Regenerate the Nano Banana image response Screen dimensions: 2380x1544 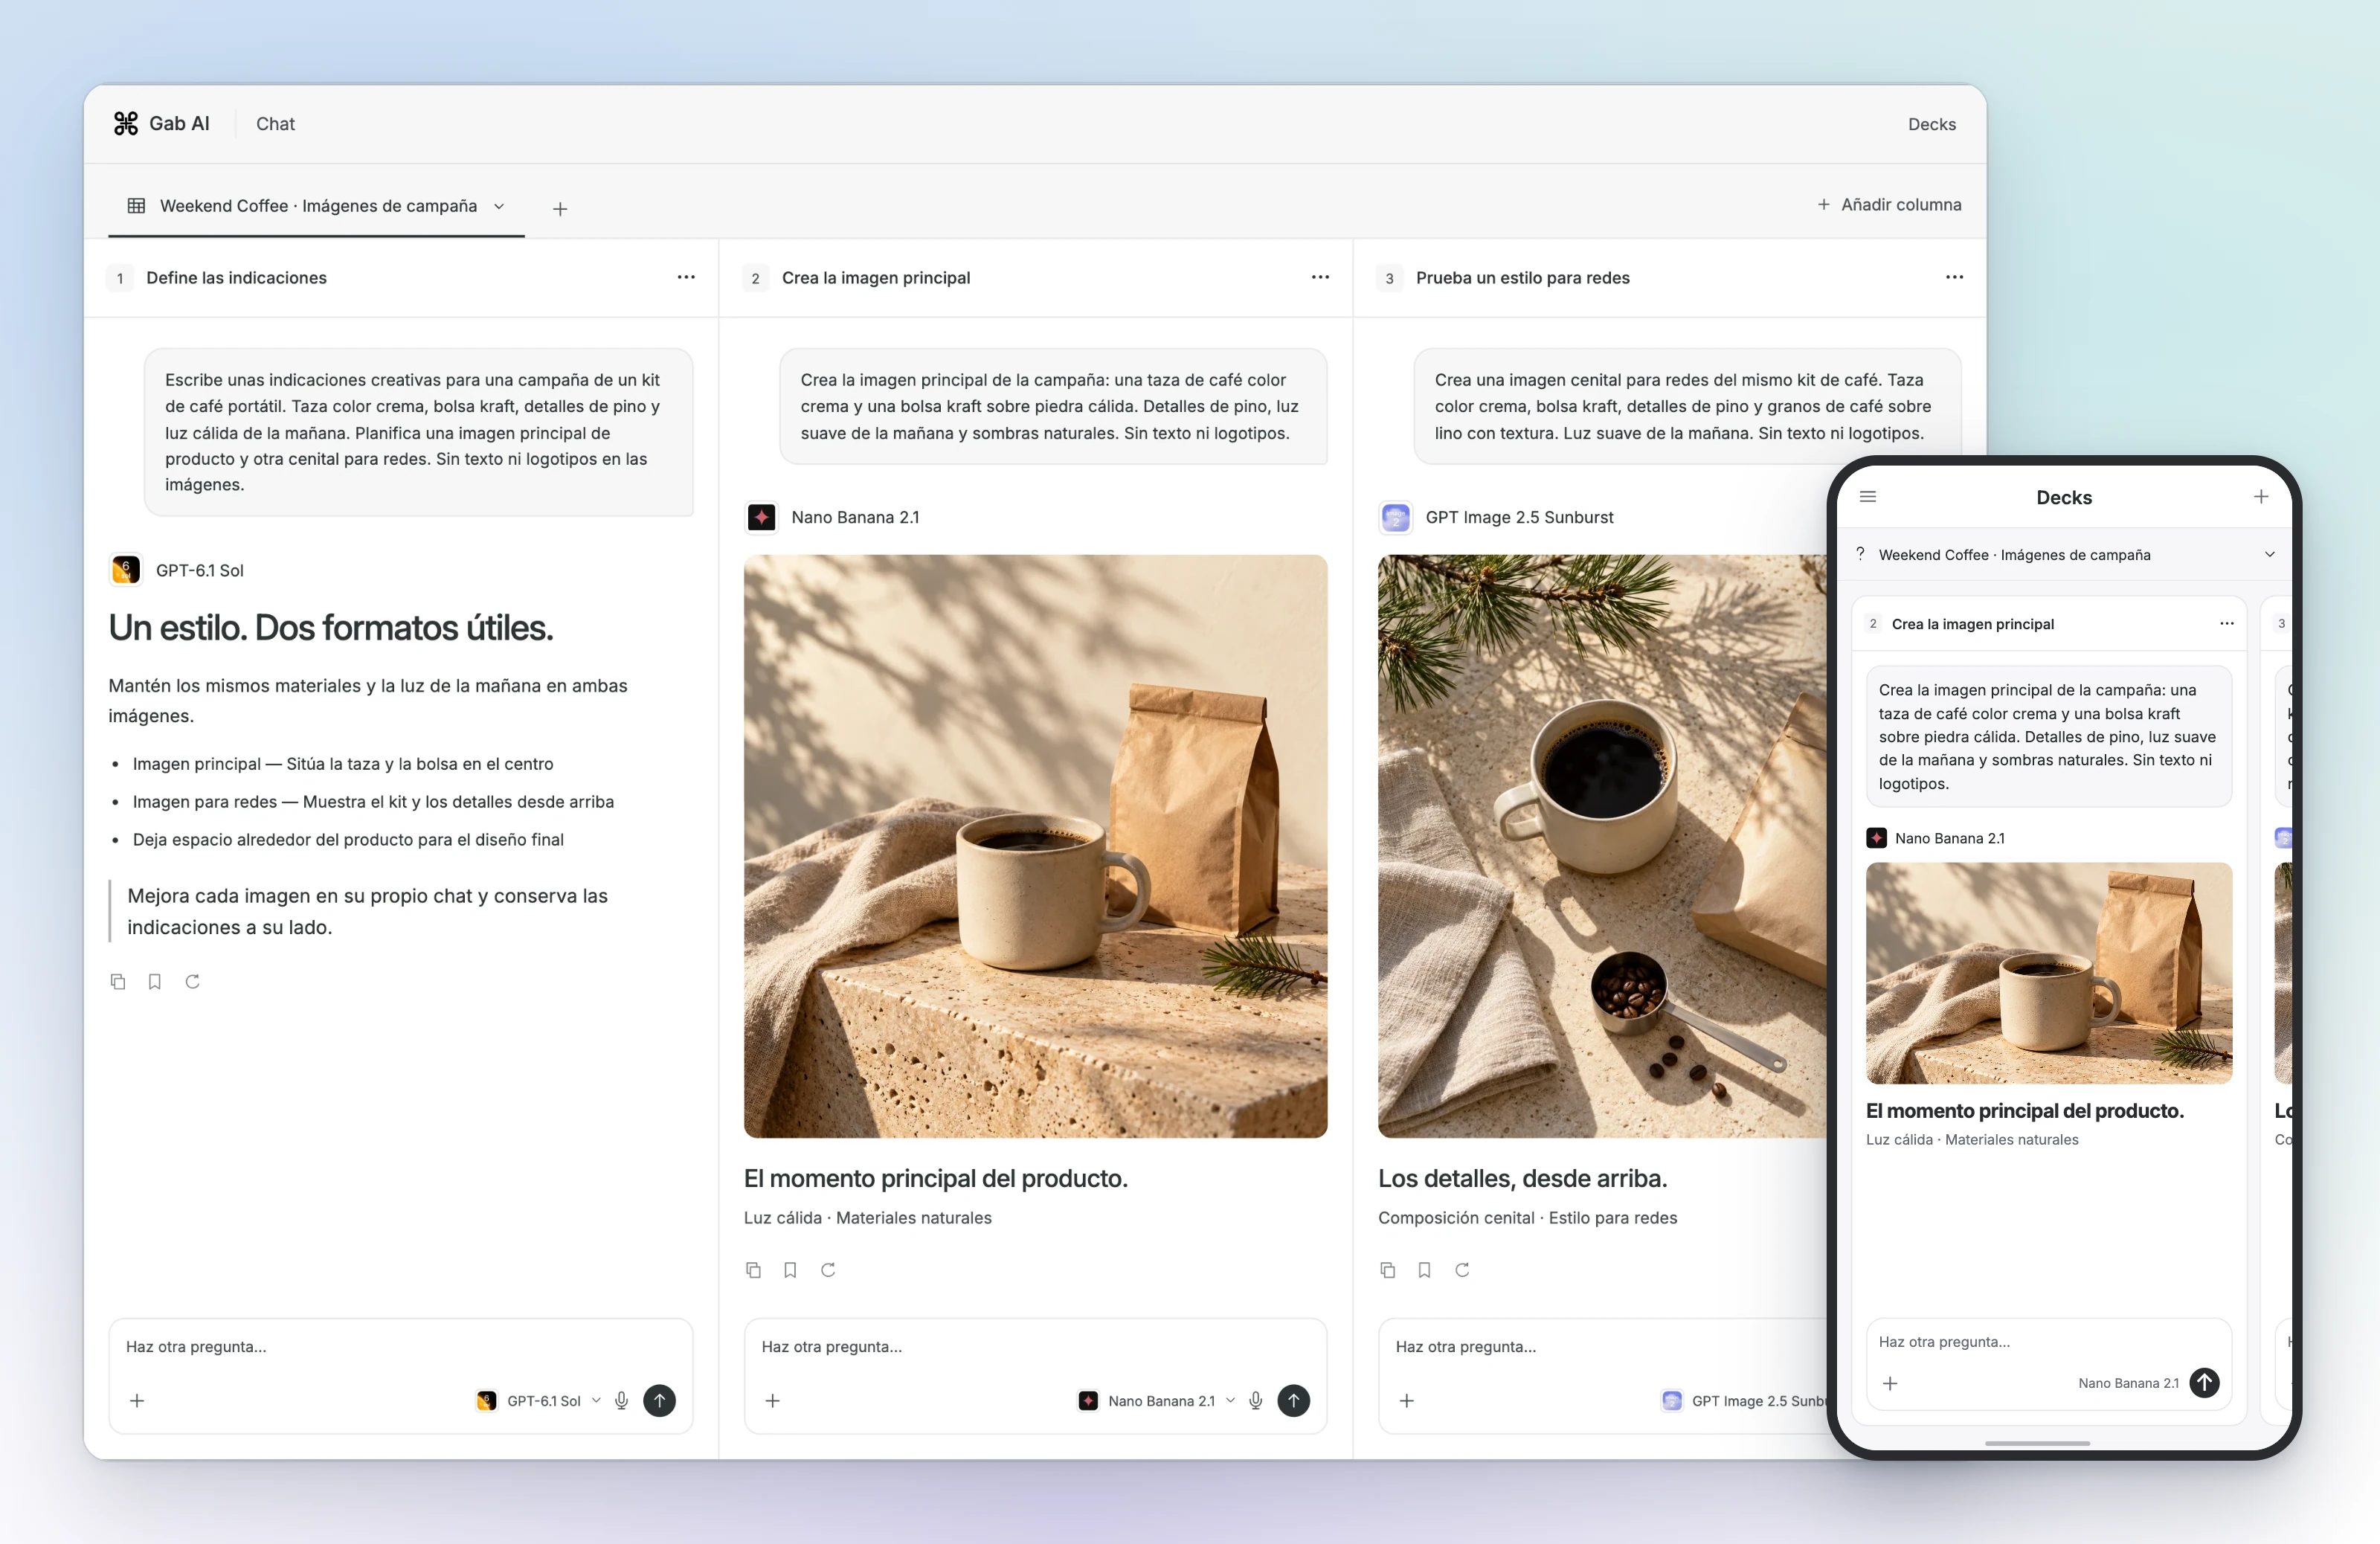pos(828,1270)
